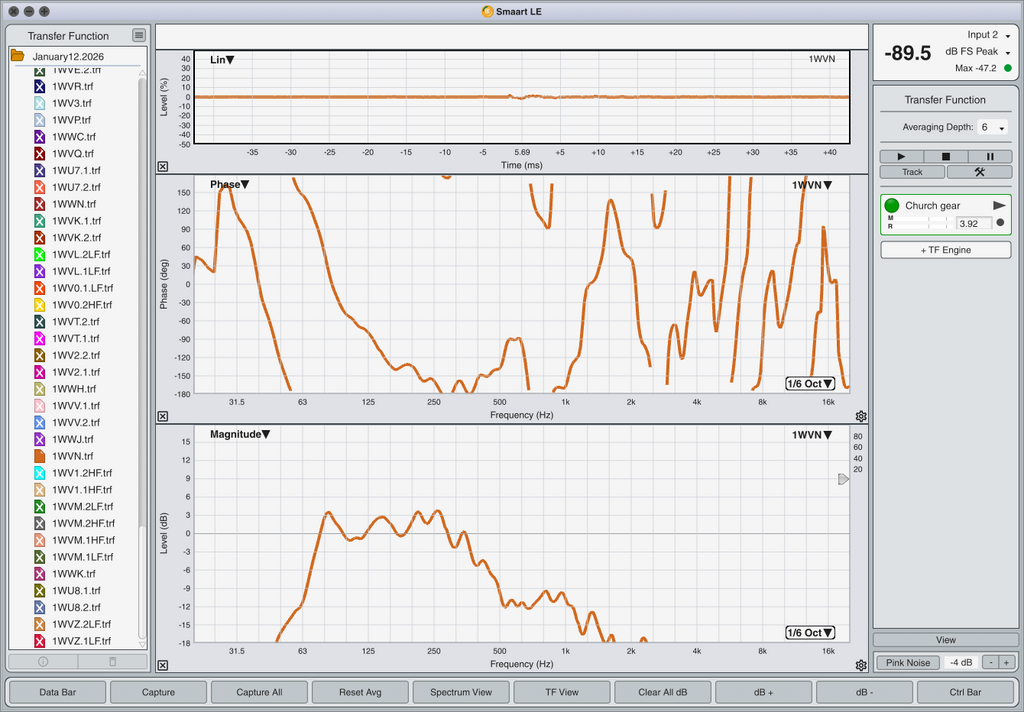The width and height of the screenshot is (1024, 712).
Task: Click the Capture All button
Action: coord(259,692)
